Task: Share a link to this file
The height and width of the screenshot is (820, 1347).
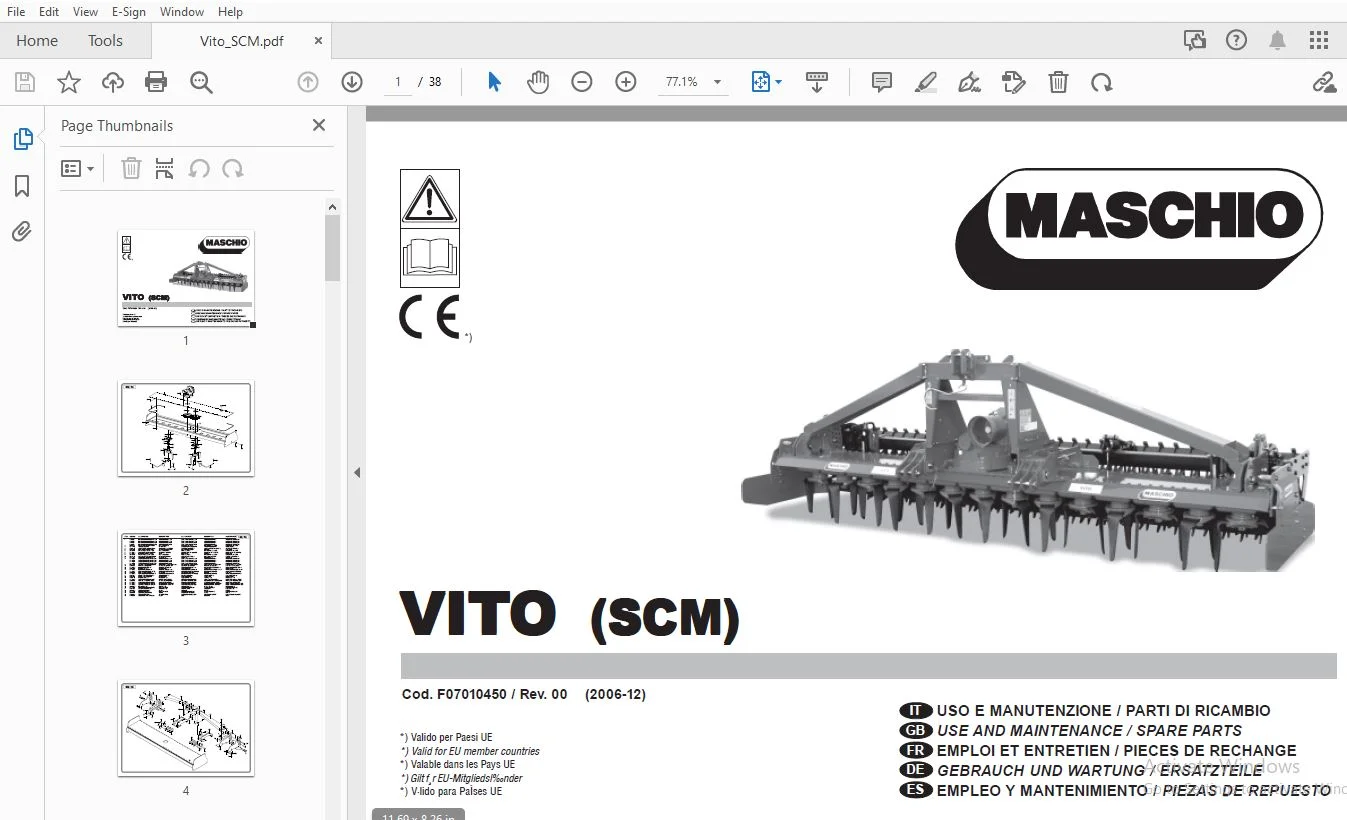Action: pyautogui.click(x=1325, y=82)
